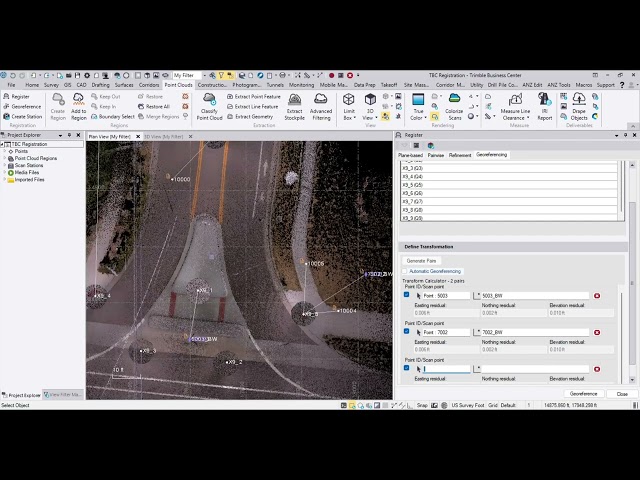The width and height of the screenshot is (640, 480).
Task: Click the undo arrow in the quick access toolbar
Action: [x=13, y=75]
